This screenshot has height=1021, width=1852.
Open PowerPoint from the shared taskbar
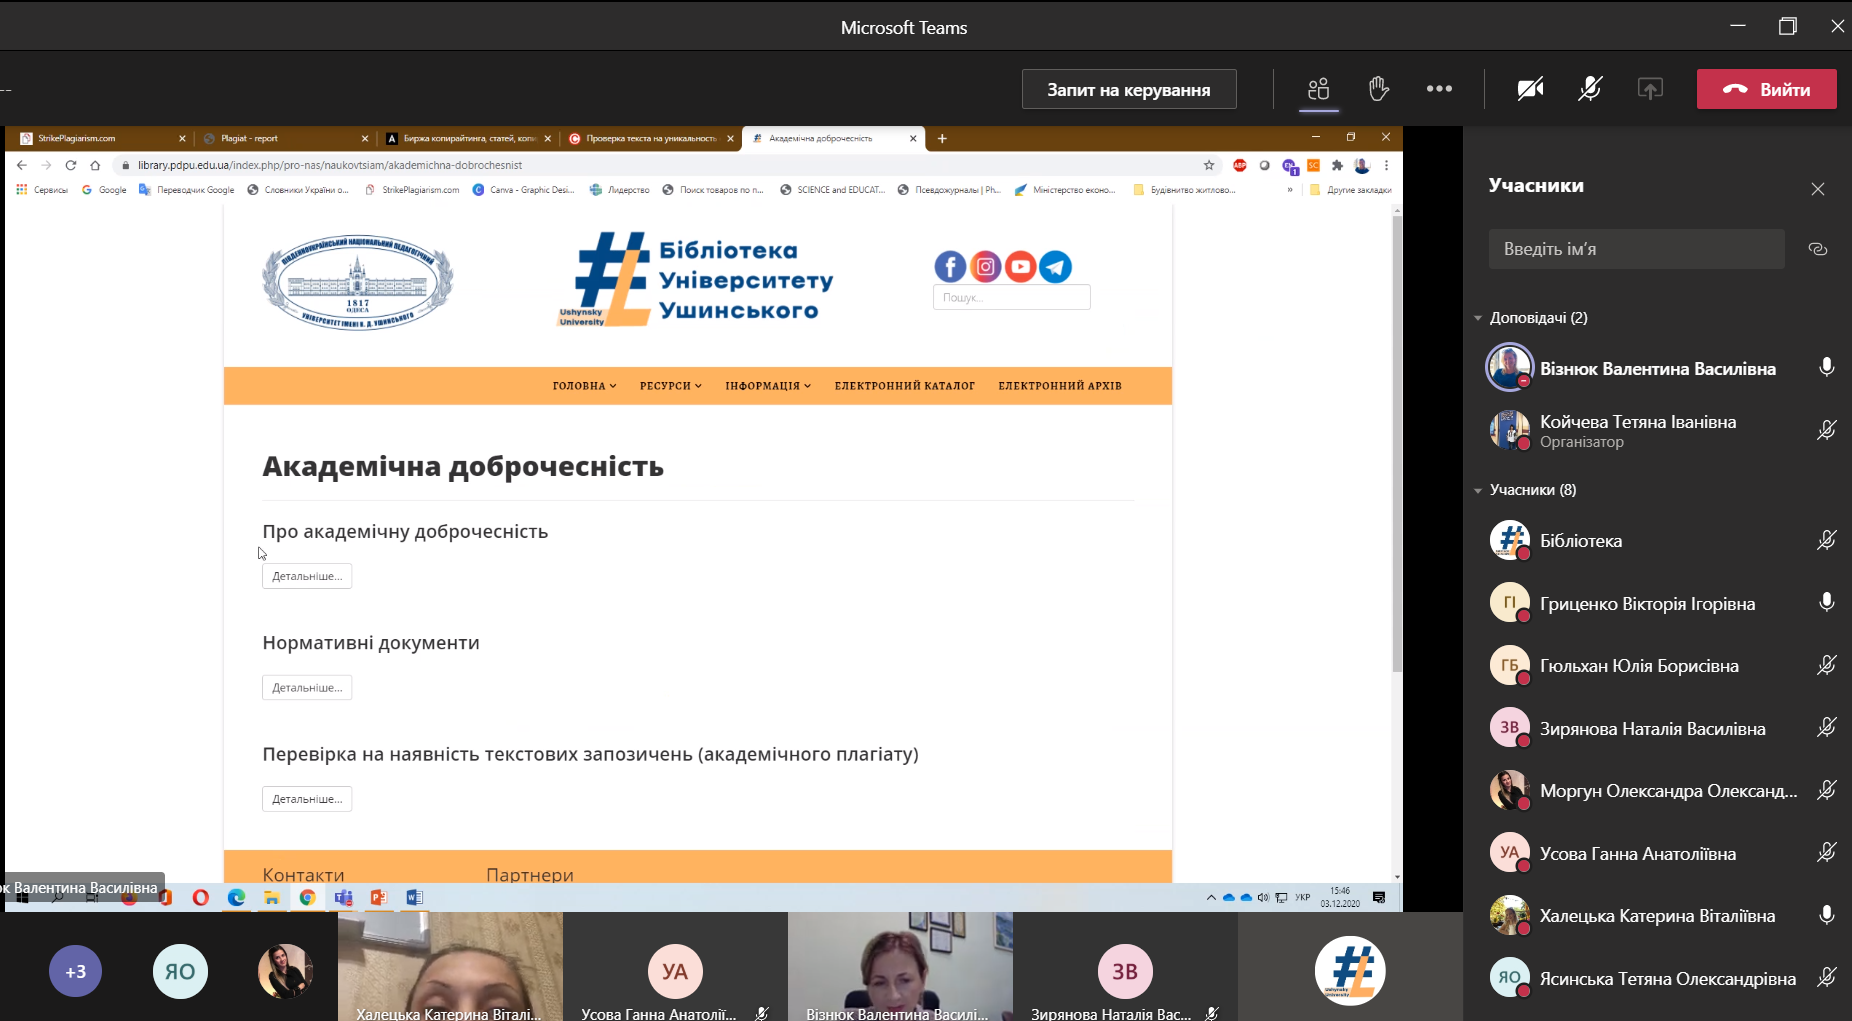(378, 897)
